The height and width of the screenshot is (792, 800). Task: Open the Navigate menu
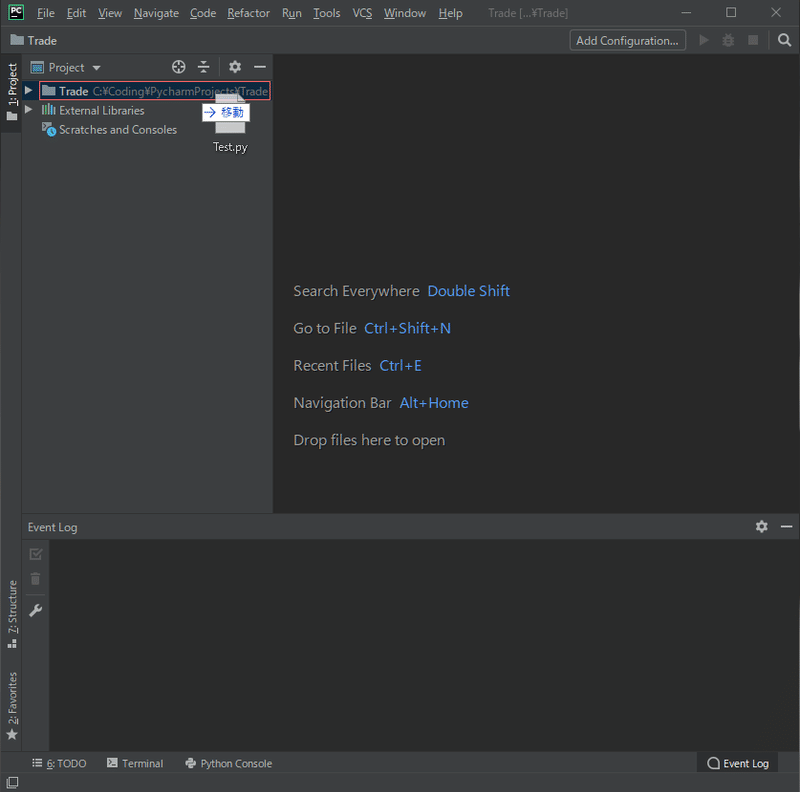coord(156,13)
